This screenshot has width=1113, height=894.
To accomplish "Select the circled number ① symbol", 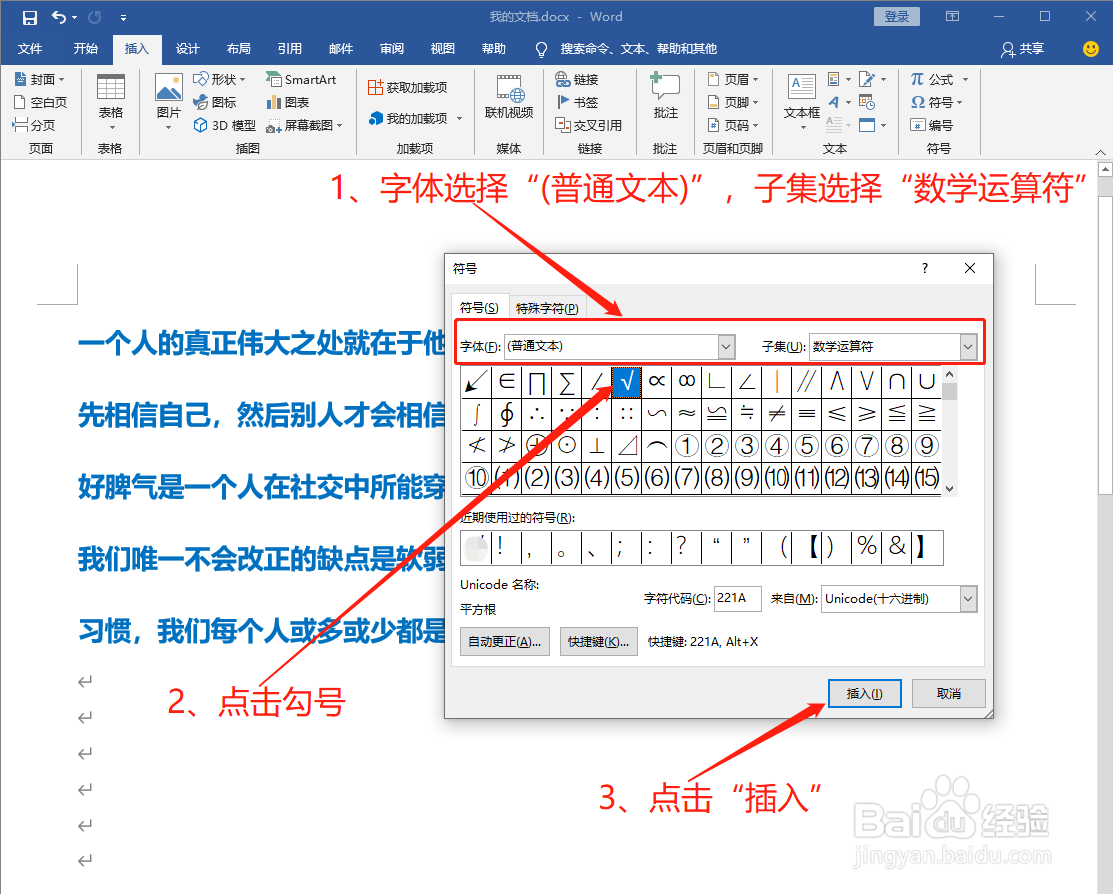I will pos(686,445).
